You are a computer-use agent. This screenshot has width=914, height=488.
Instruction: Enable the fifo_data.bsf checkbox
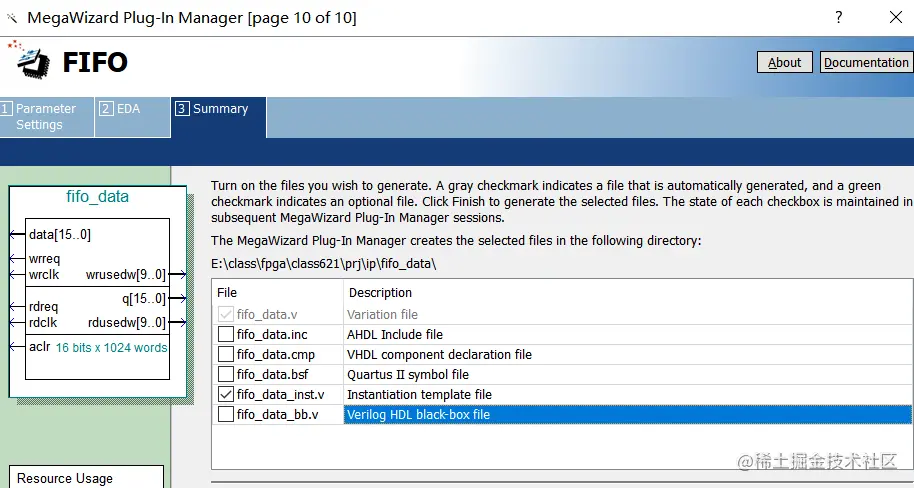coord(226,374)
